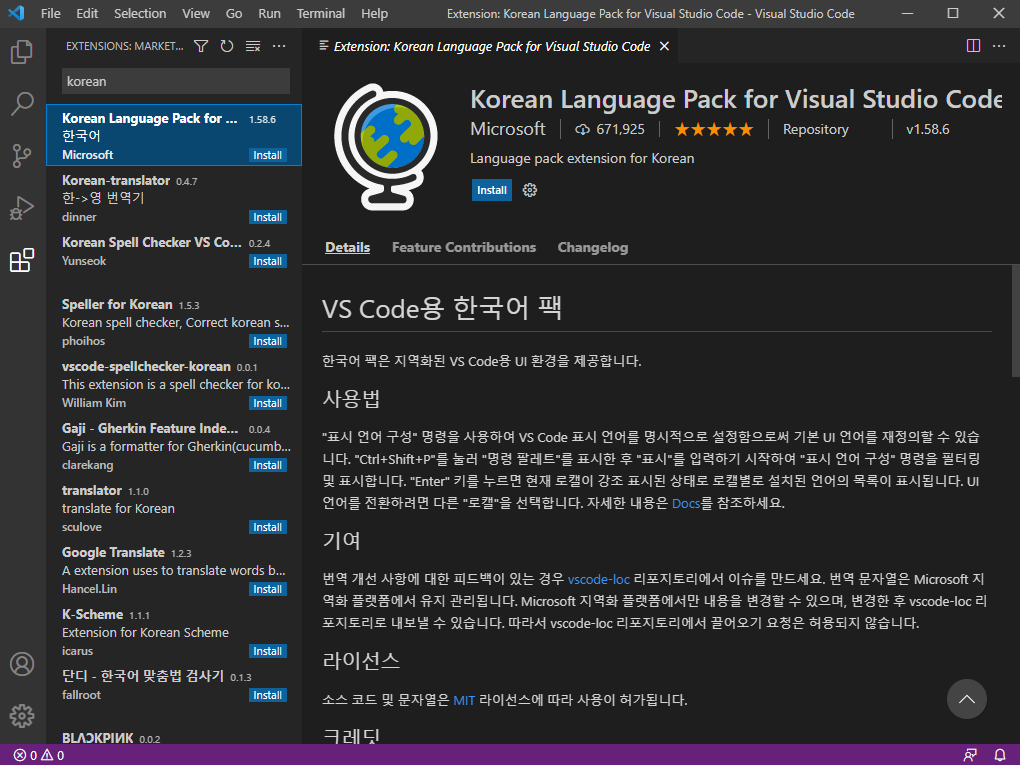The width and height of the screenshot is (1020, 765).
Task: Install Gaji Gherkin Feature extension
Action: click(267, 464)
